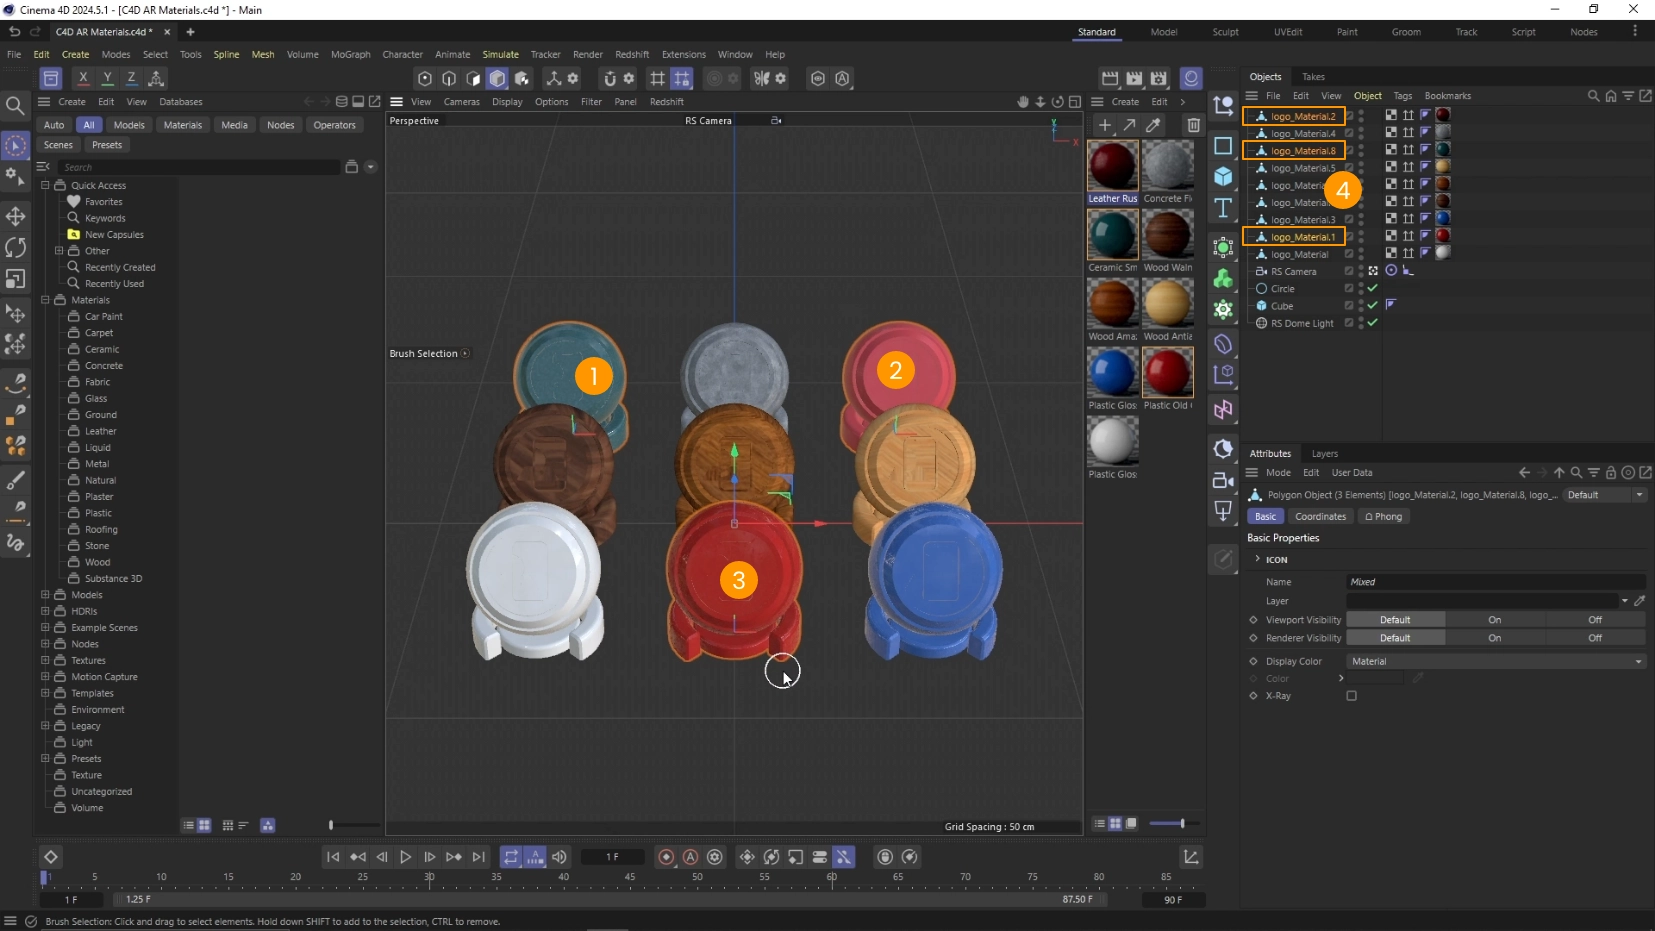Set Renderer Visibility to Off
1655x931 pixels.
[1595, 638]
